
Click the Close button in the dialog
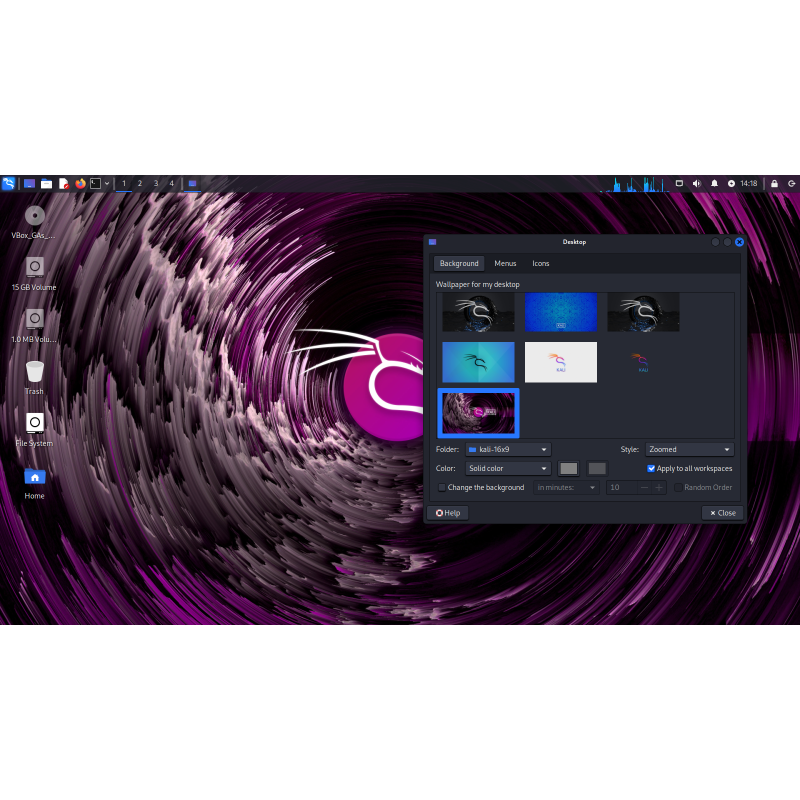point(722,512)
